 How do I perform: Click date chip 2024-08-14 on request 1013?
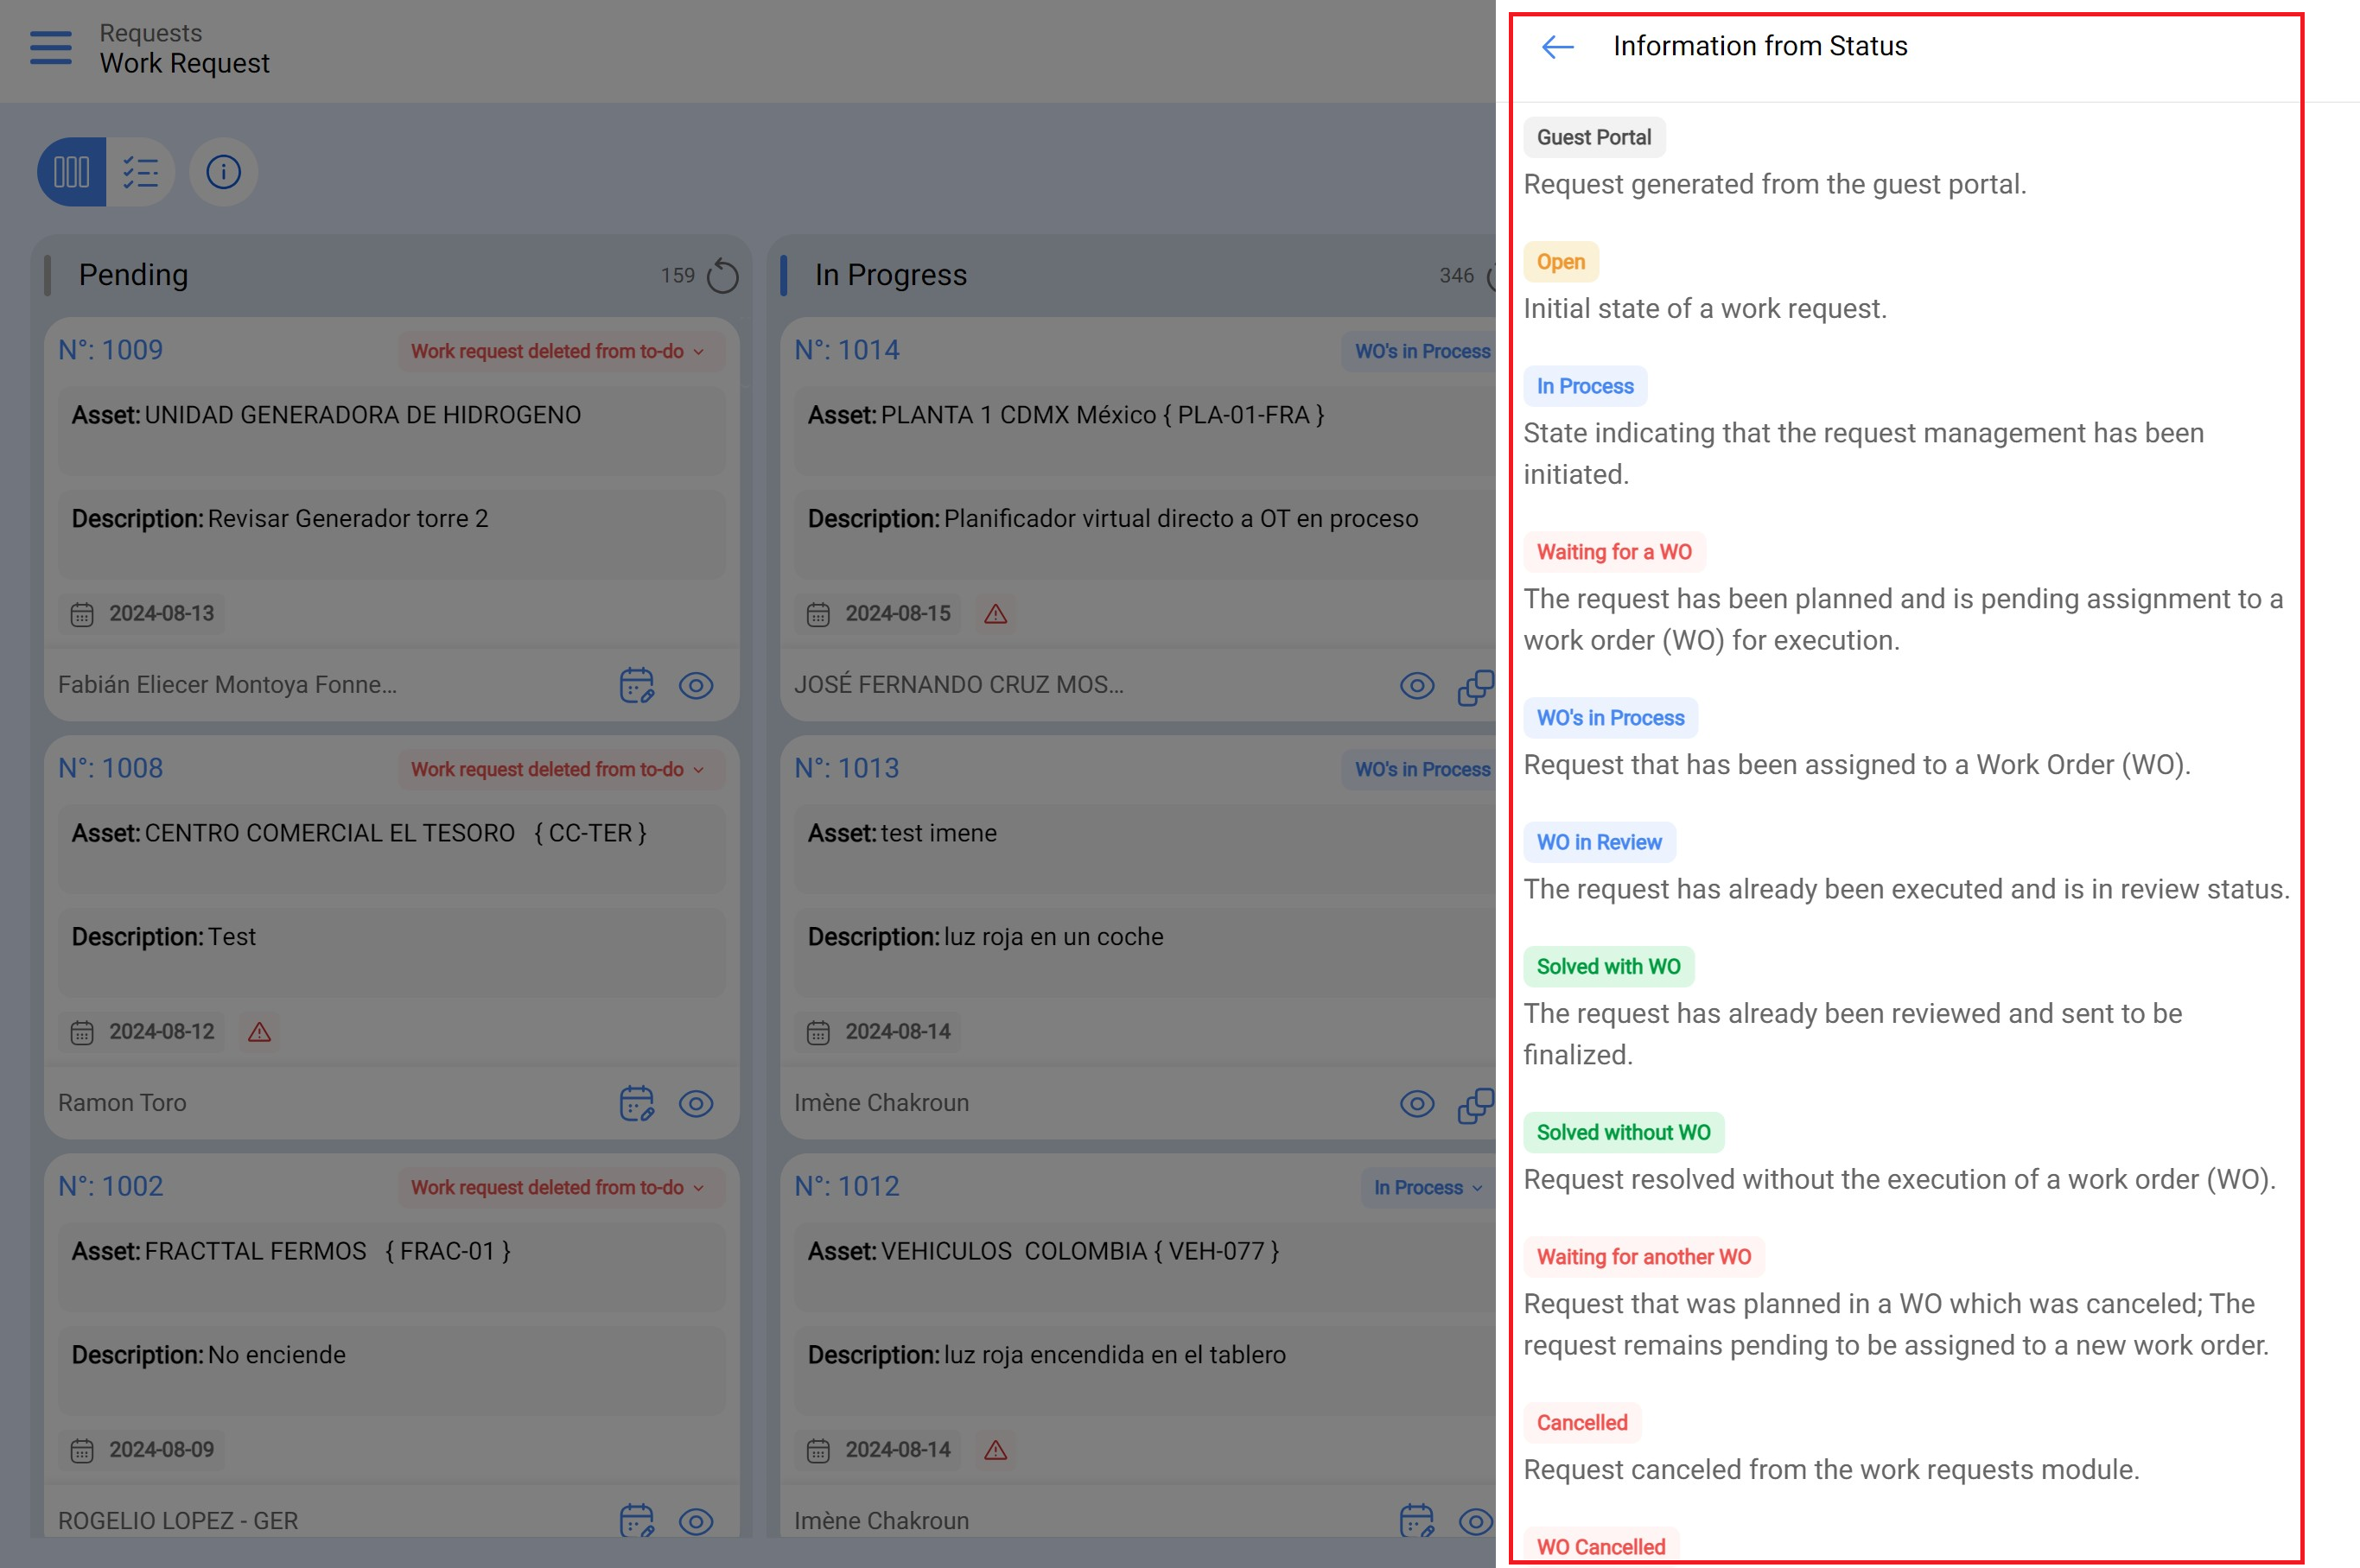pos(878,1032)
